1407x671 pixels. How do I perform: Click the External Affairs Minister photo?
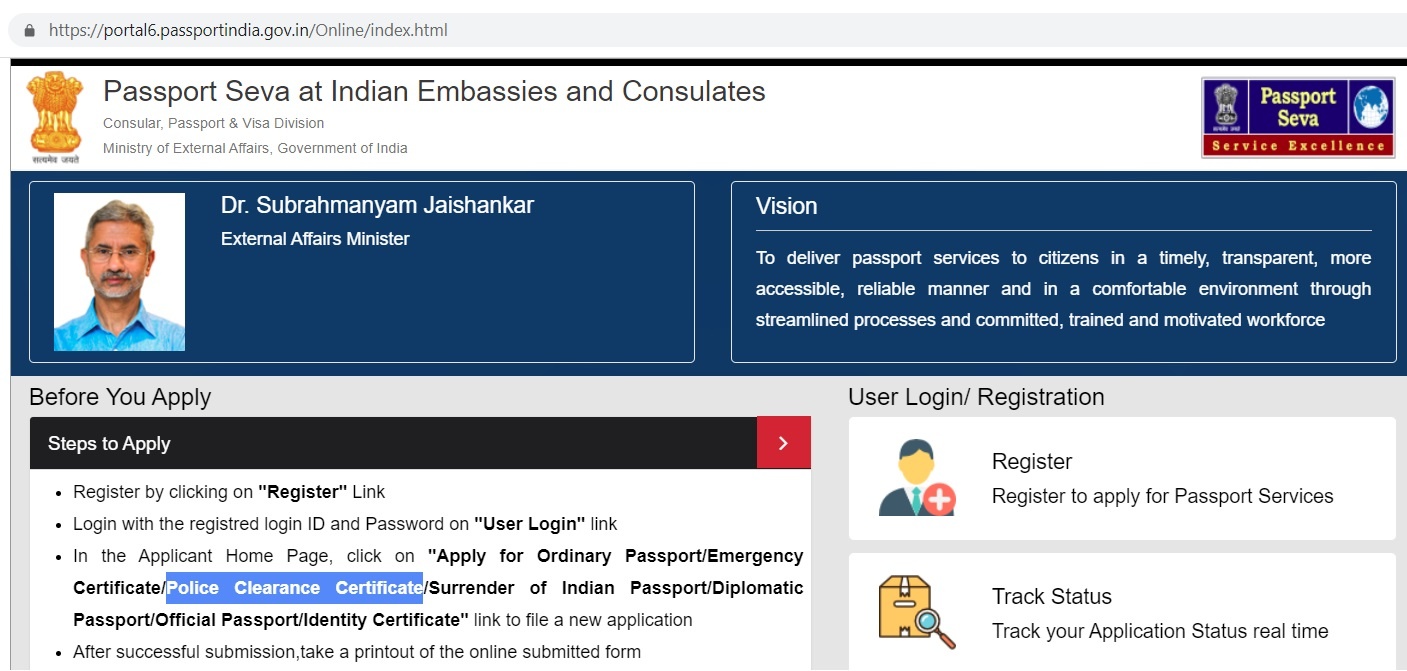[119, 272]
